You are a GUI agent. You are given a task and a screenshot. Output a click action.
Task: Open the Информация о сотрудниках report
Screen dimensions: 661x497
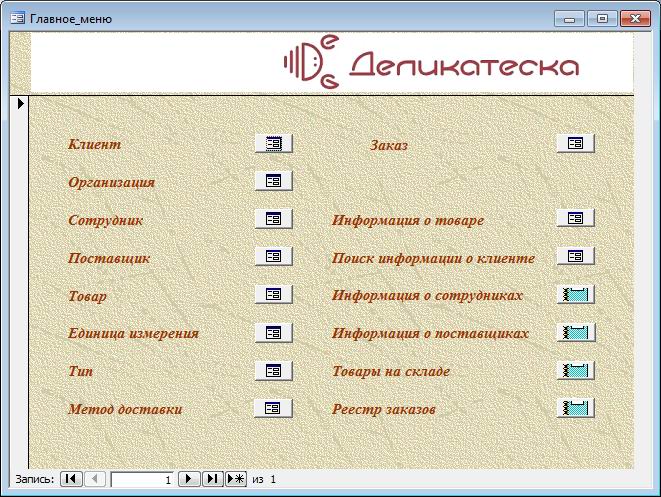575,294
